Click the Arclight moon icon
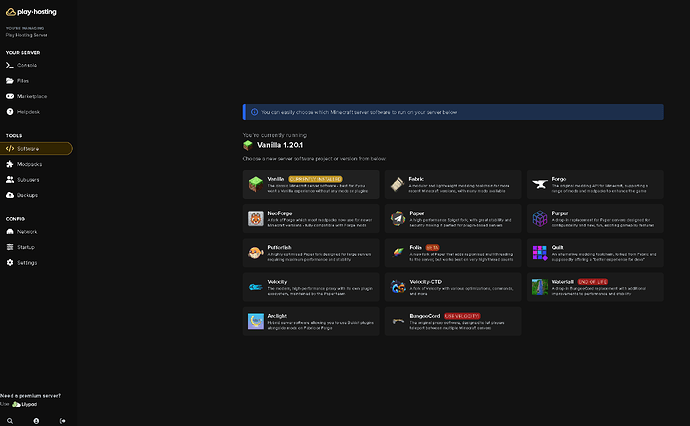The width and height of the screenshot is (690, 426). 255,321
